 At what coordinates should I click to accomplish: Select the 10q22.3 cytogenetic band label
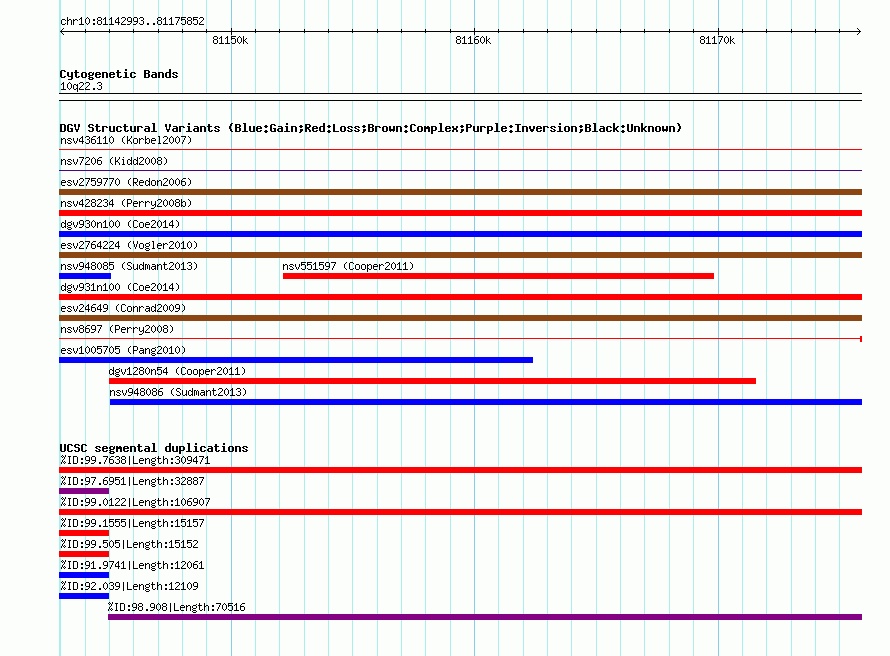pos(81,86)
